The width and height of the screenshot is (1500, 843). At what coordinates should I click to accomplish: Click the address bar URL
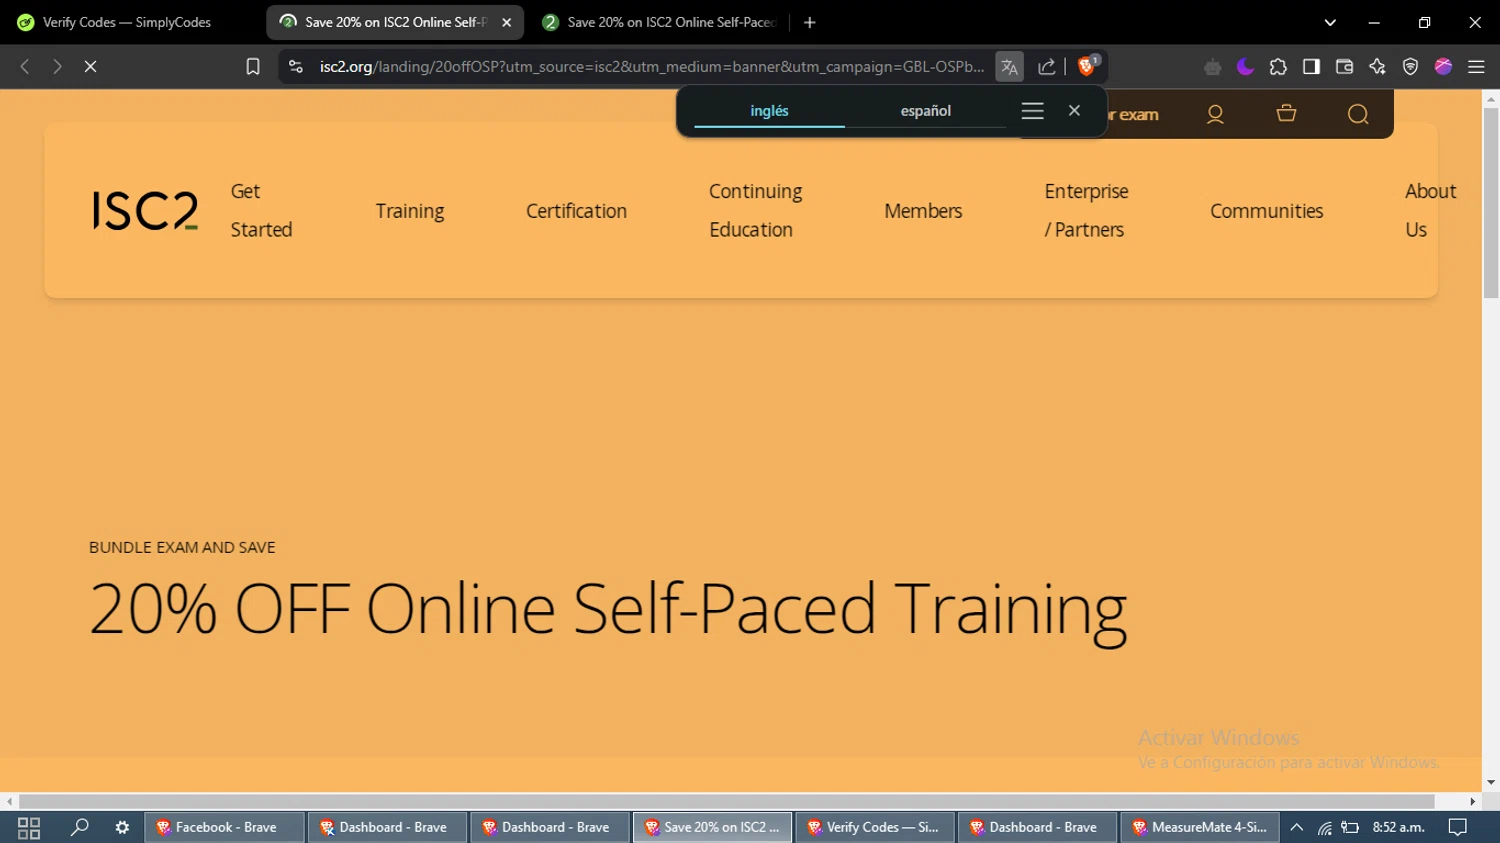coord(651,67)
